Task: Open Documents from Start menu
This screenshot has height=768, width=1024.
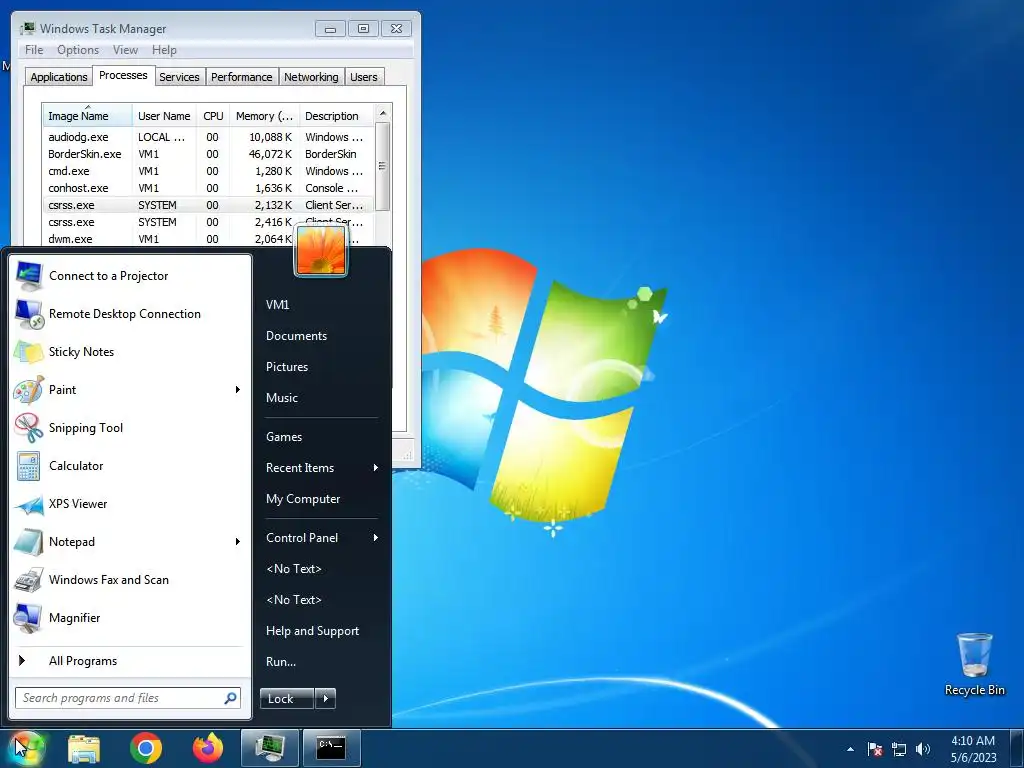Action: click(x=296, y=336)
